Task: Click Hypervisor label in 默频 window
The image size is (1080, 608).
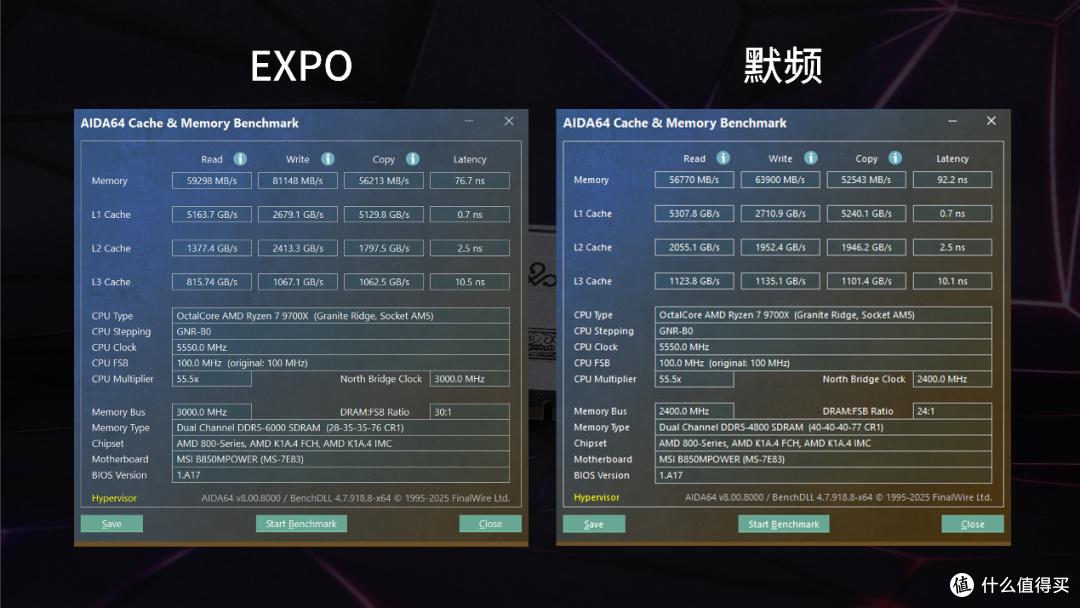Action: (x=596, y=497)
